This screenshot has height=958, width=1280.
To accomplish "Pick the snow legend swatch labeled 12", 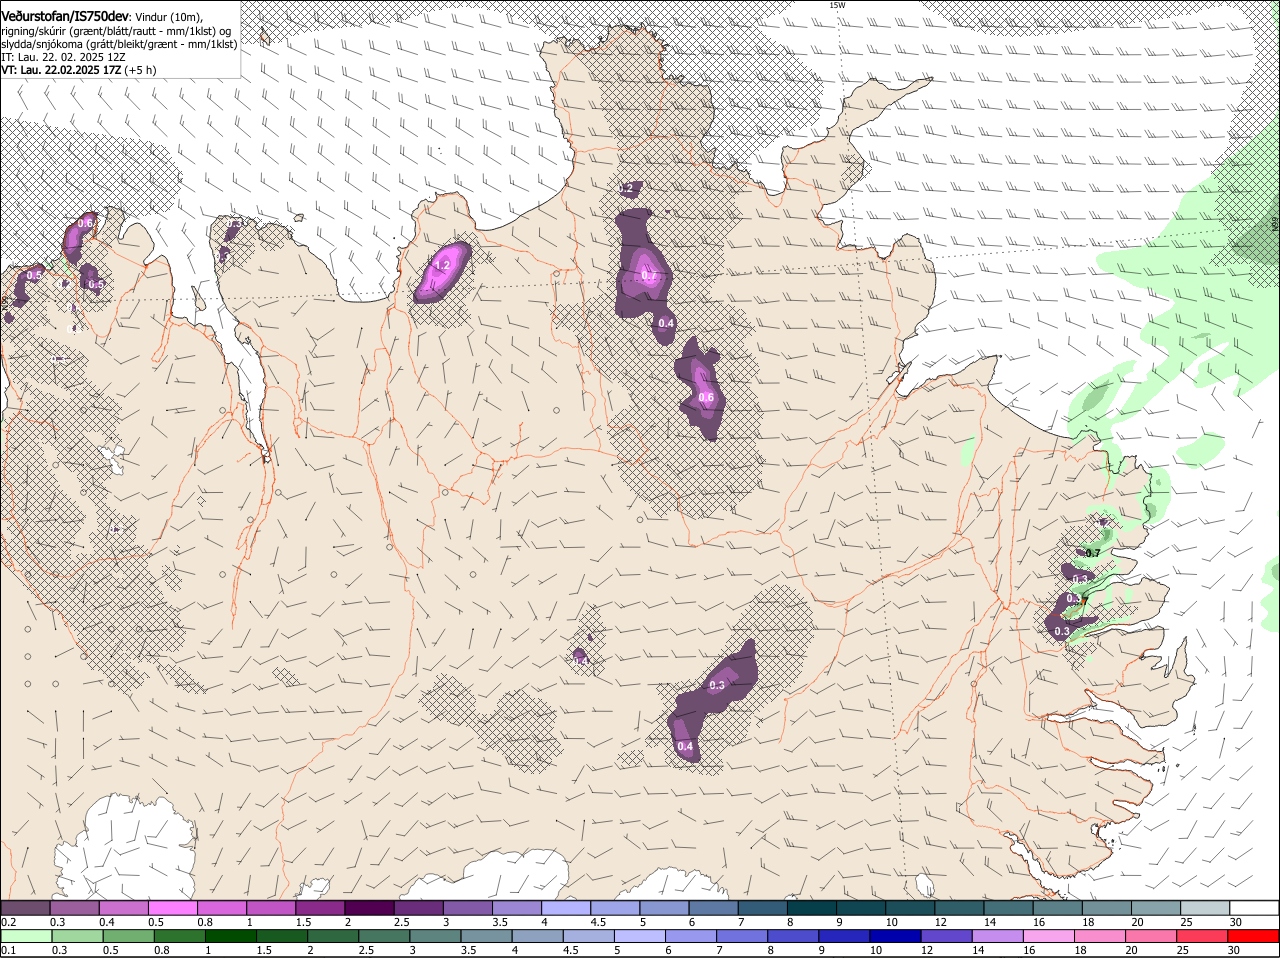I will (960, 906).
